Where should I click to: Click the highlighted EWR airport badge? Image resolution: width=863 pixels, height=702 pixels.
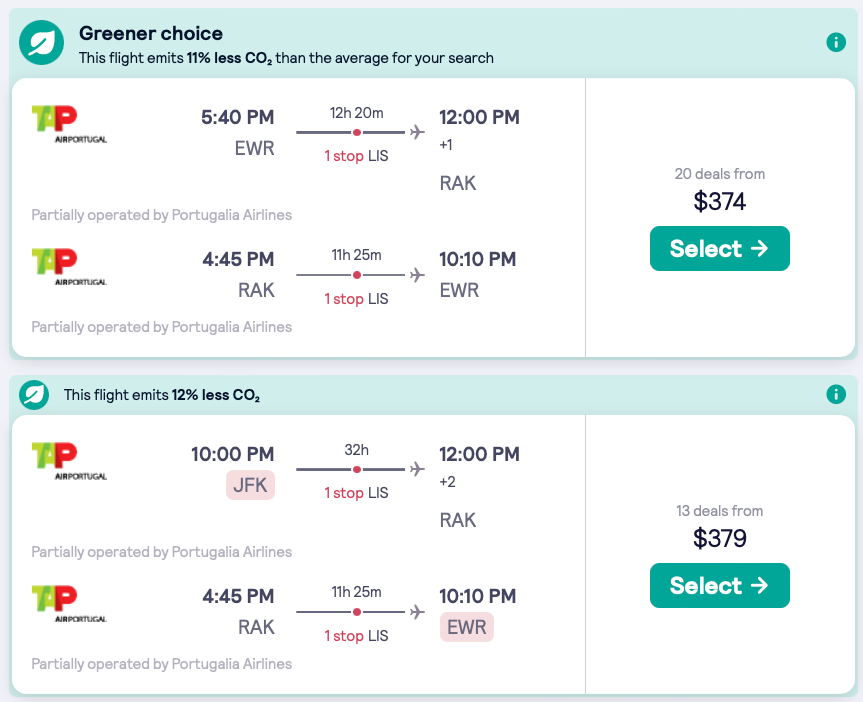pyautogui.click(x=466, y=627)
